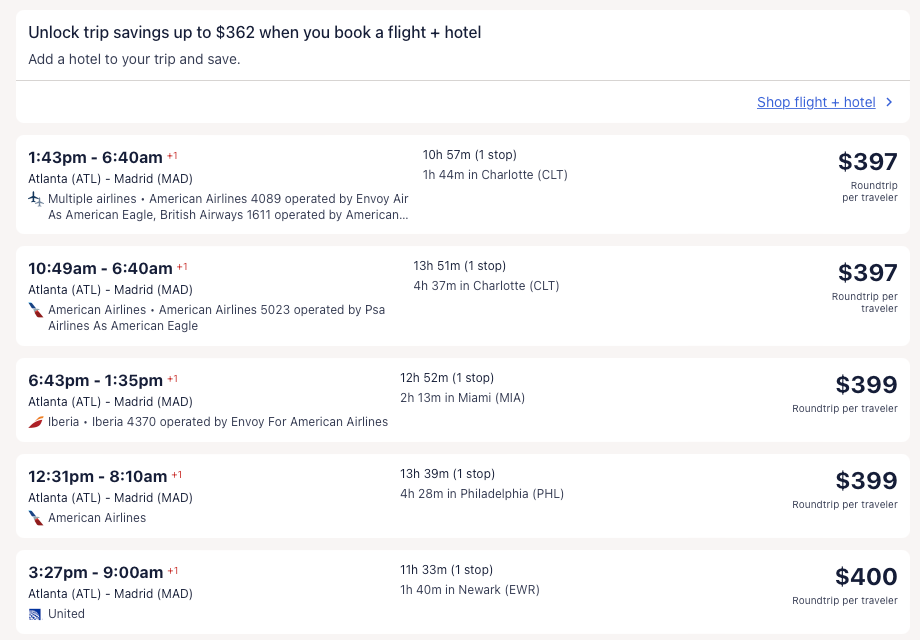Viewport: 920px width, 640px height.
Task: Click 4h 37m in Charlotte (CLT) layover
Action: [486, 286]
